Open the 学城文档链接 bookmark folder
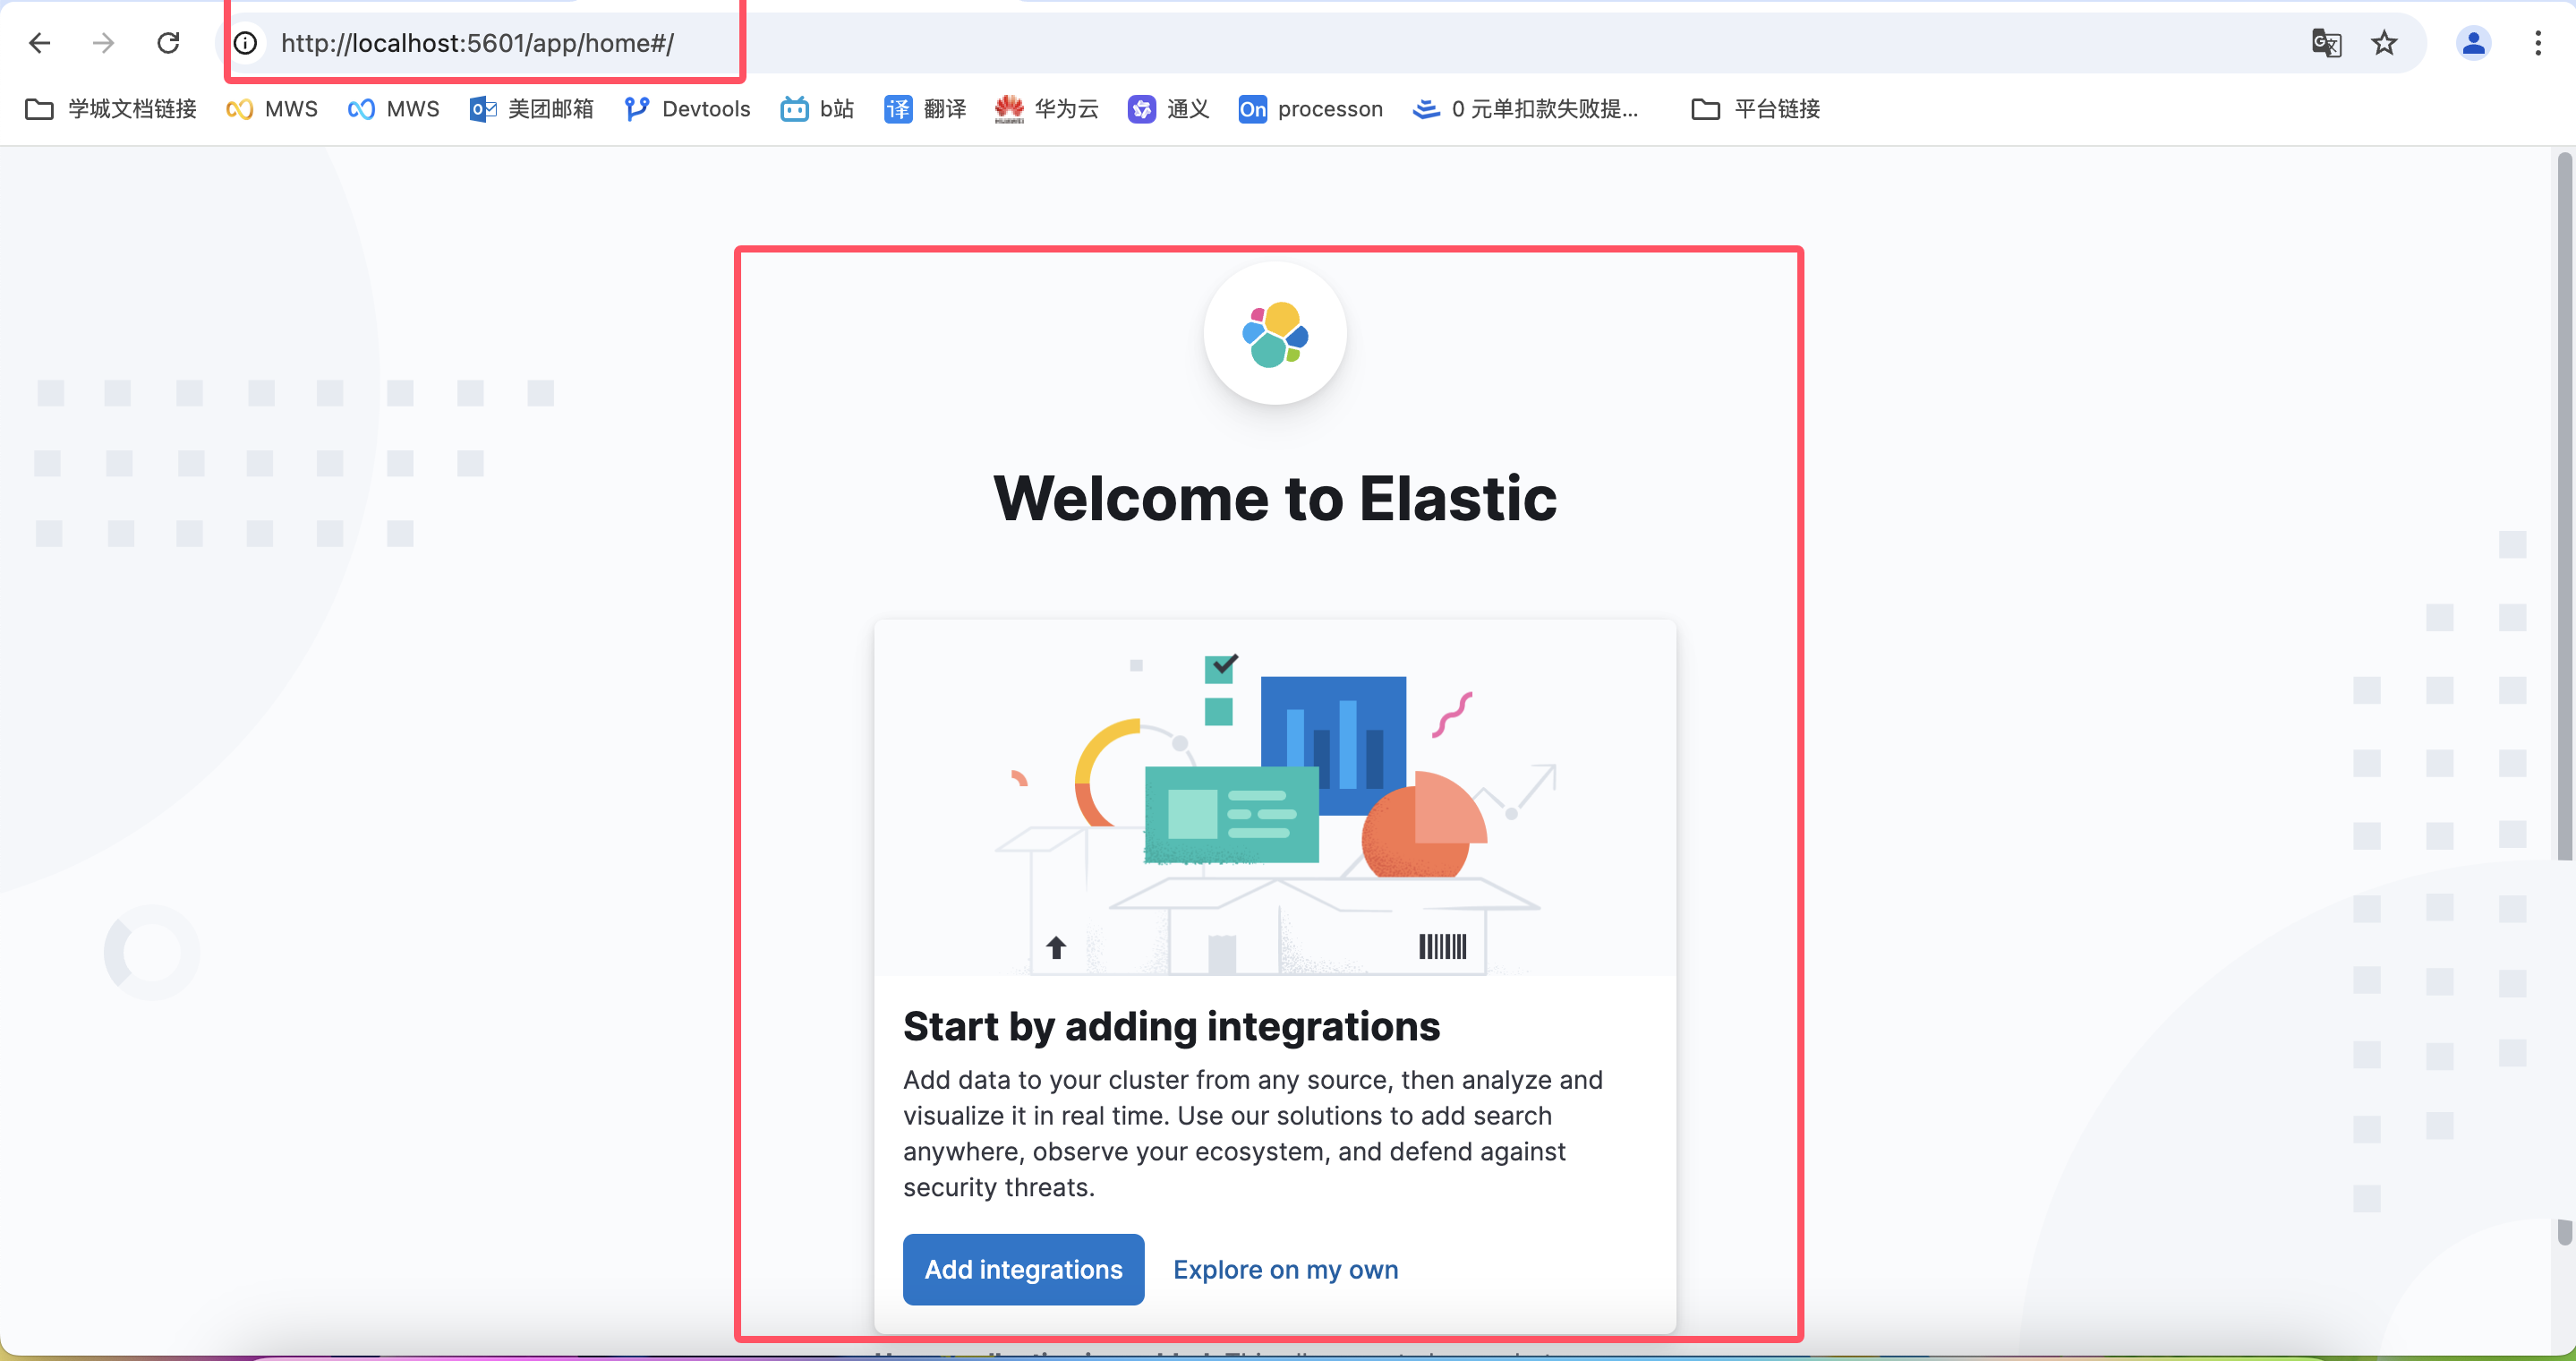This screenshot has height=1361, width=2576. tap(111, 109)
